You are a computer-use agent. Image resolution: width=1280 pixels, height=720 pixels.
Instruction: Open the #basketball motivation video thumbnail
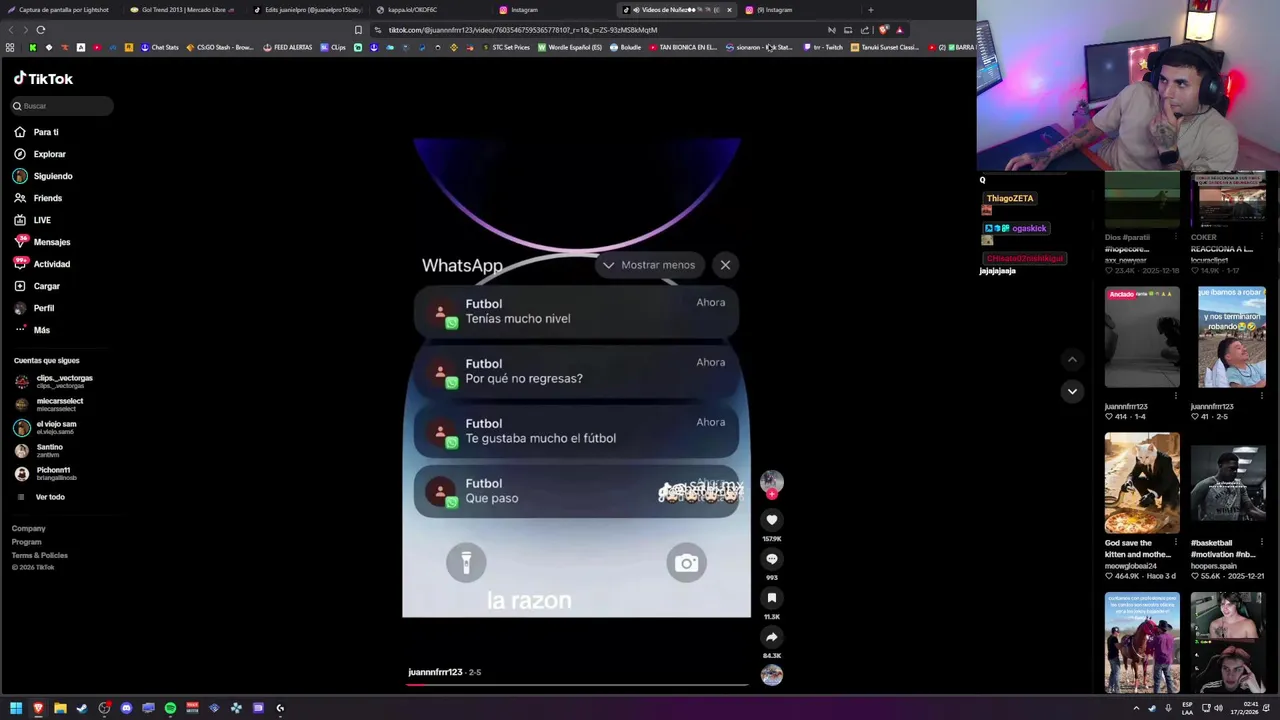pos(1228,483)
